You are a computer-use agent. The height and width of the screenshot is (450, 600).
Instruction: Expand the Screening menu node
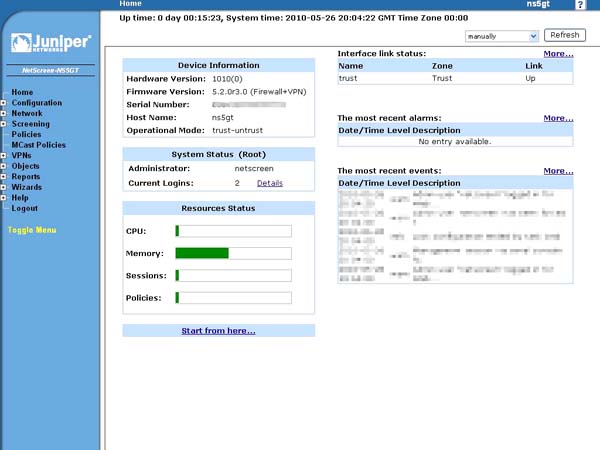pos(3,124)
